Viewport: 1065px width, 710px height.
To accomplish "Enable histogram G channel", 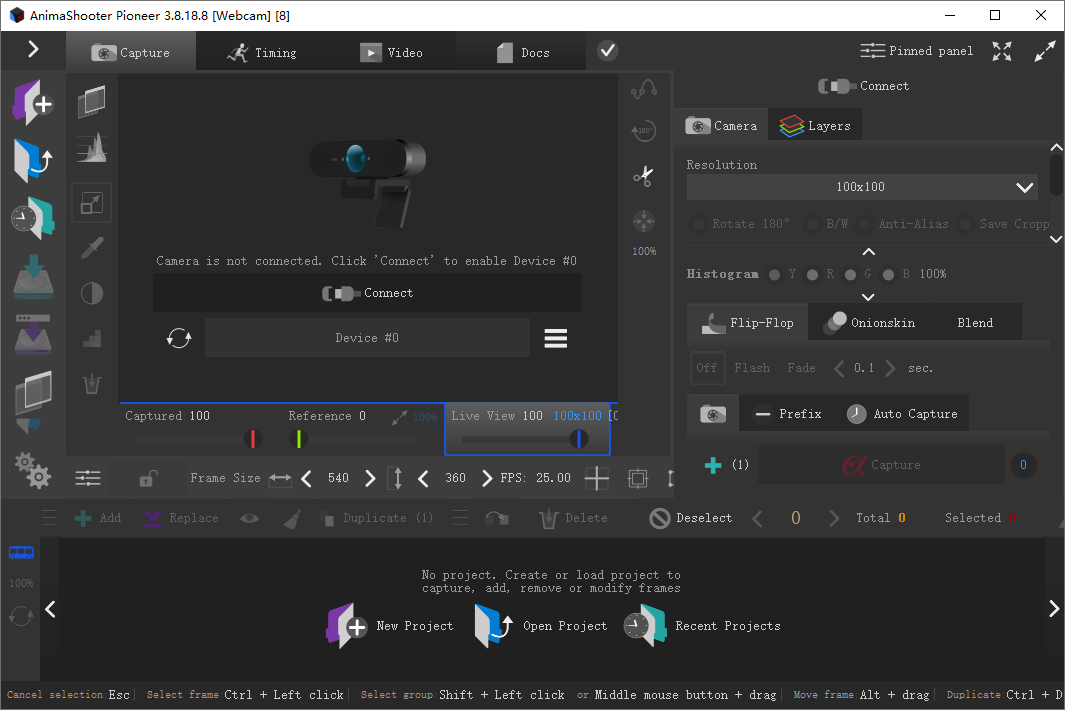I will 850,274.
